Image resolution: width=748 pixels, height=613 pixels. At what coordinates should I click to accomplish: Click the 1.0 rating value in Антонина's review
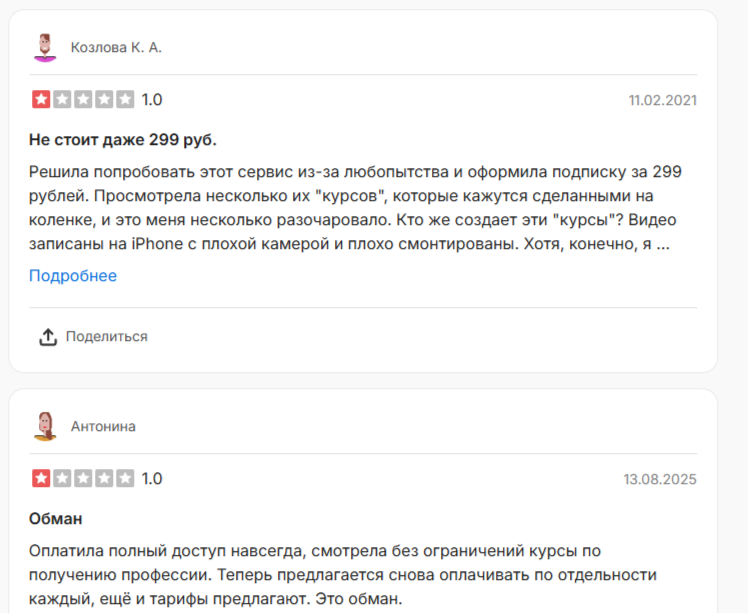[x=152, y=478]
